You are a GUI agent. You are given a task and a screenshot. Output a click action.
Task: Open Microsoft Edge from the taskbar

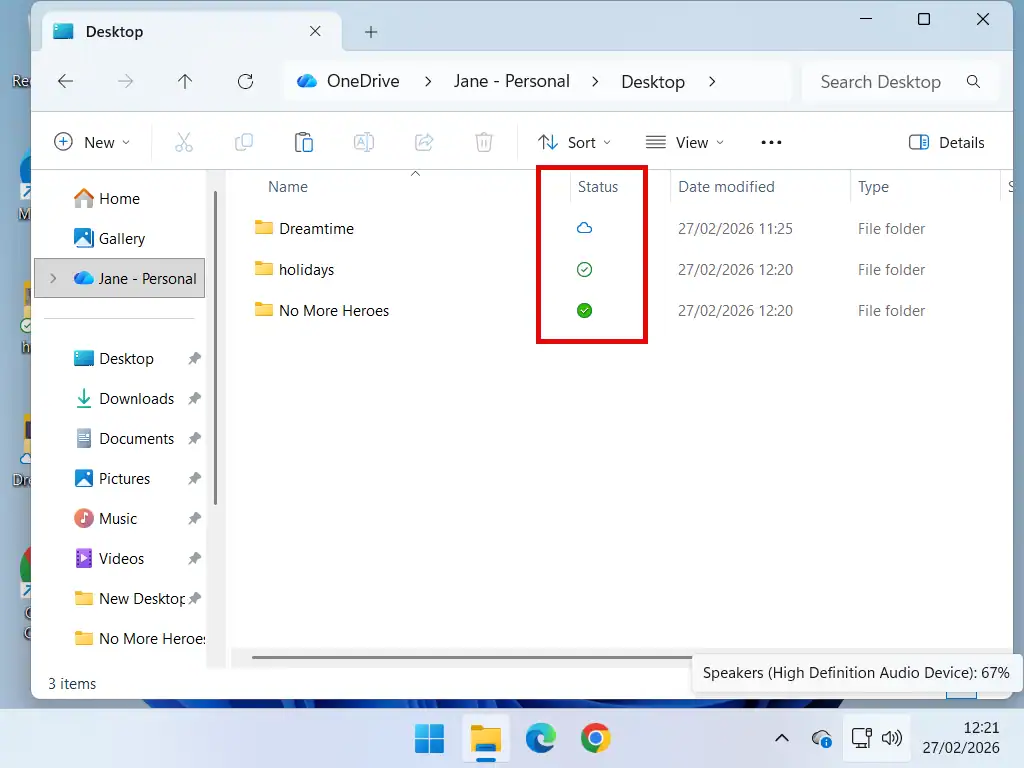click(x=541, y=738)
